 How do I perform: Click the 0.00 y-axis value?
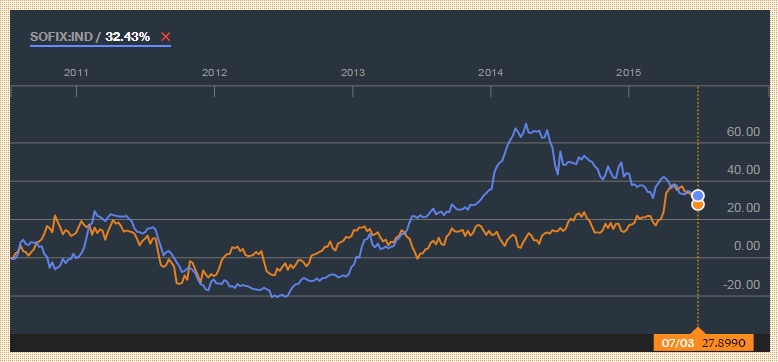click(747, 246)
